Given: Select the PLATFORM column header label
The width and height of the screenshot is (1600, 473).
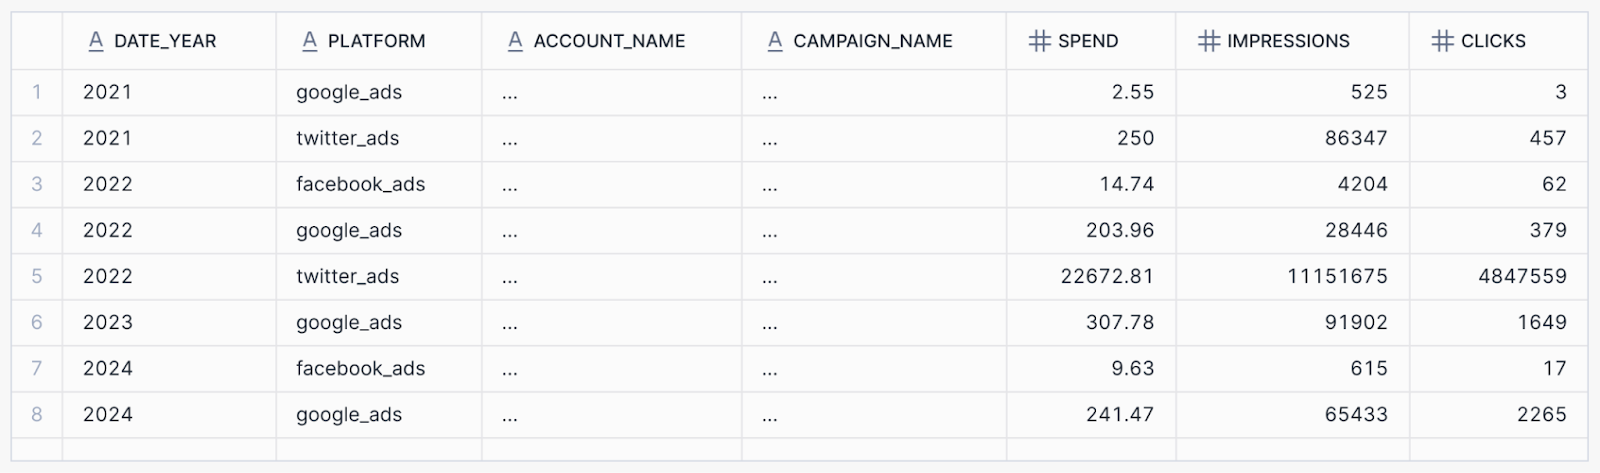Looking at the screenshot, I should [376, 41].
